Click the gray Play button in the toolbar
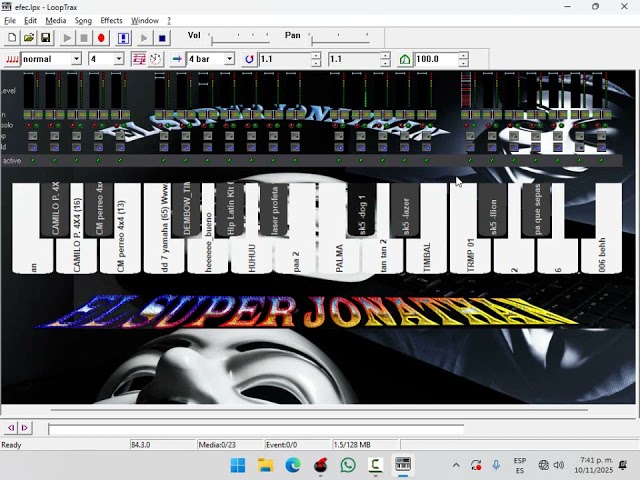 coord(67,38)
